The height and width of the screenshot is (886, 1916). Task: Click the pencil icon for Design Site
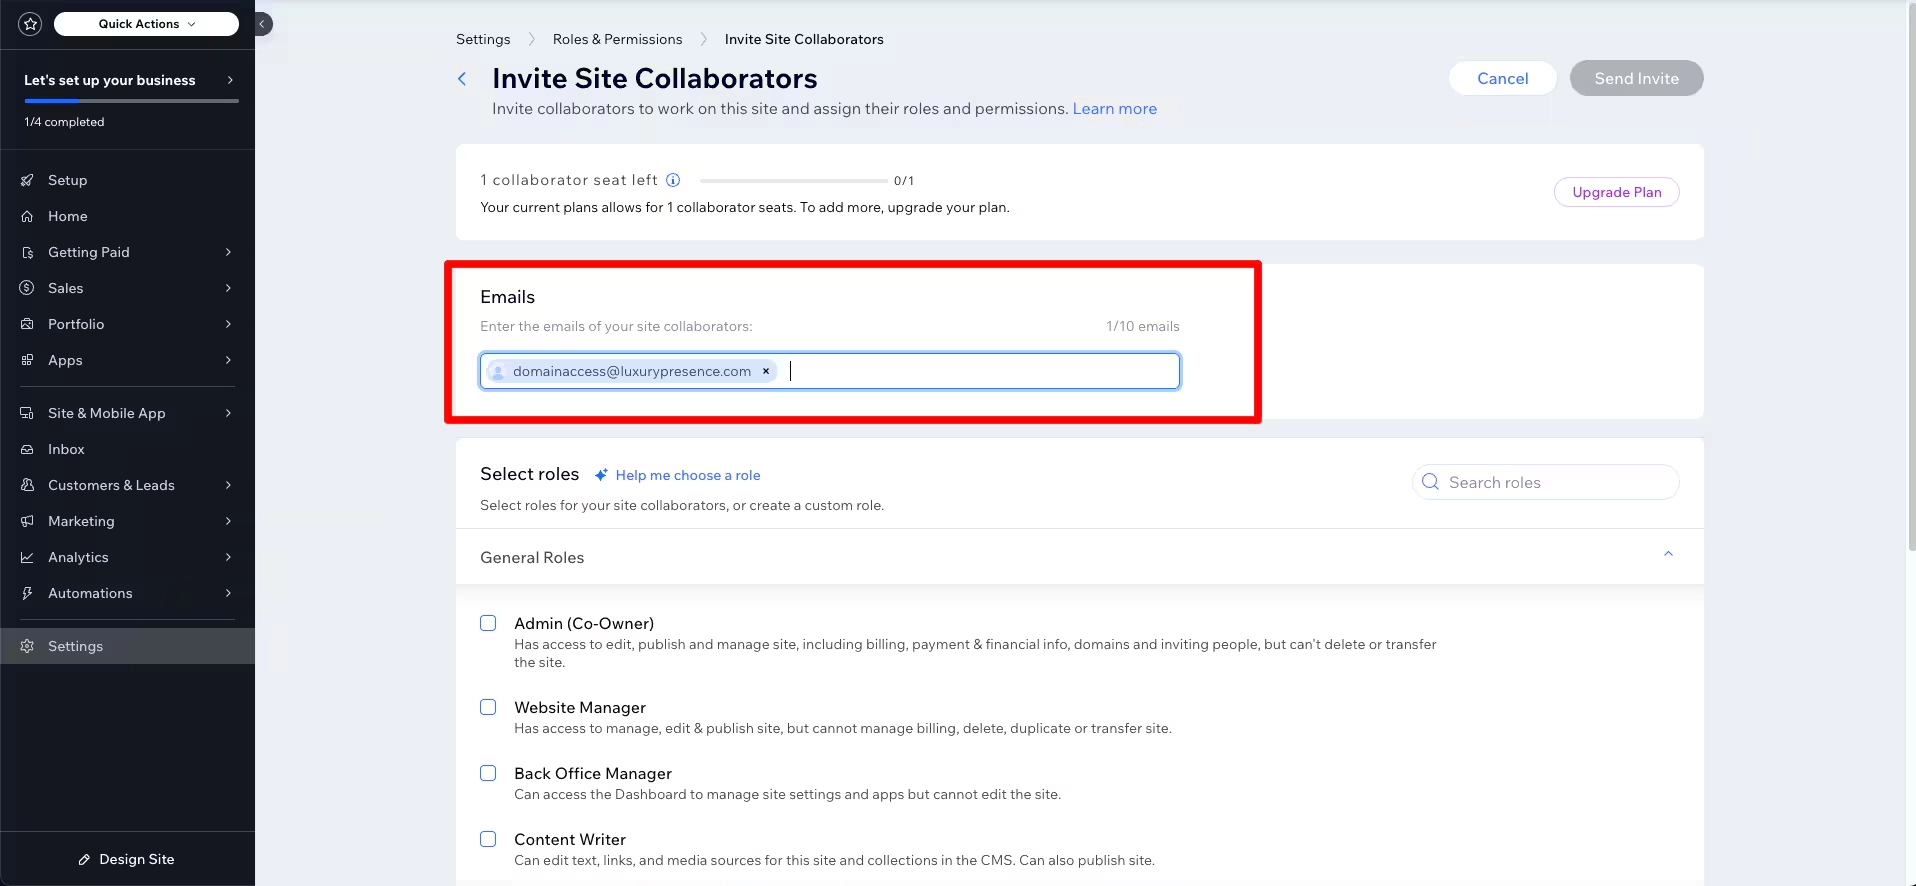click(84, 859)
